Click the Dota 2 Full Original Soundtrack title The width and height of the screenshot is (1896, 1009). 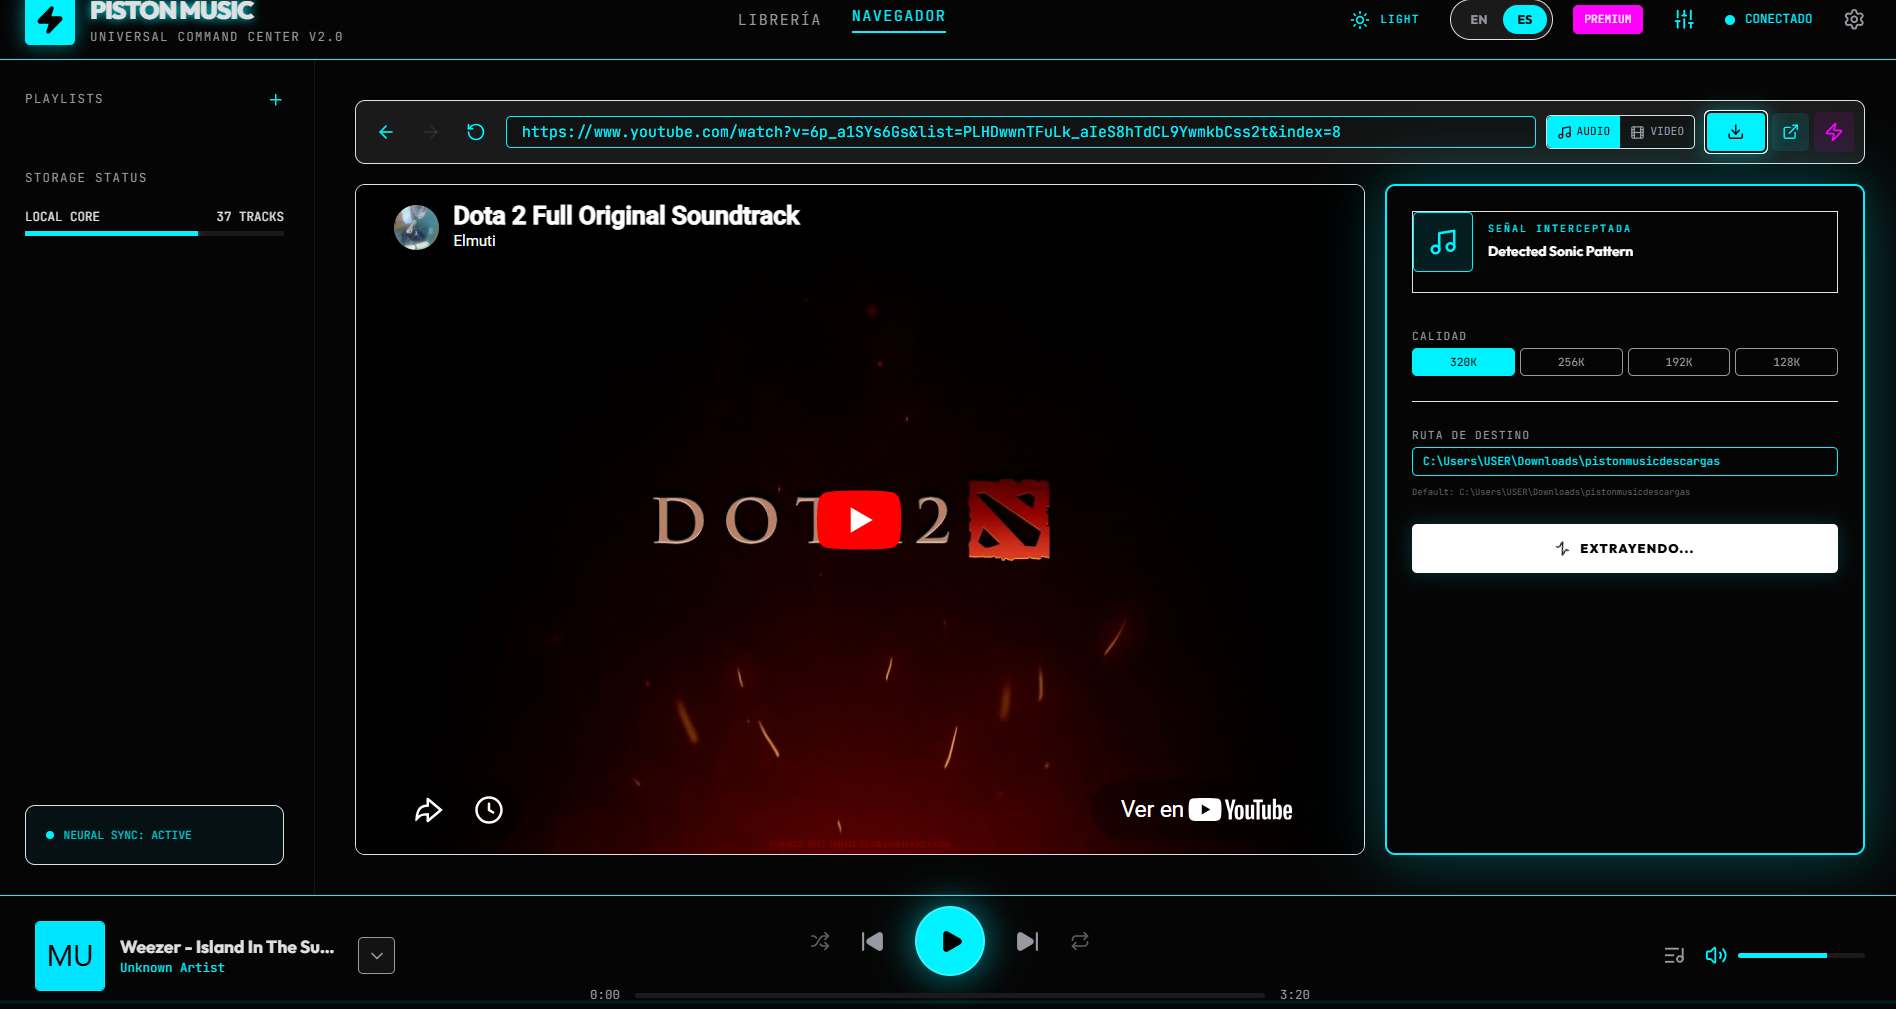click(626, 216)
